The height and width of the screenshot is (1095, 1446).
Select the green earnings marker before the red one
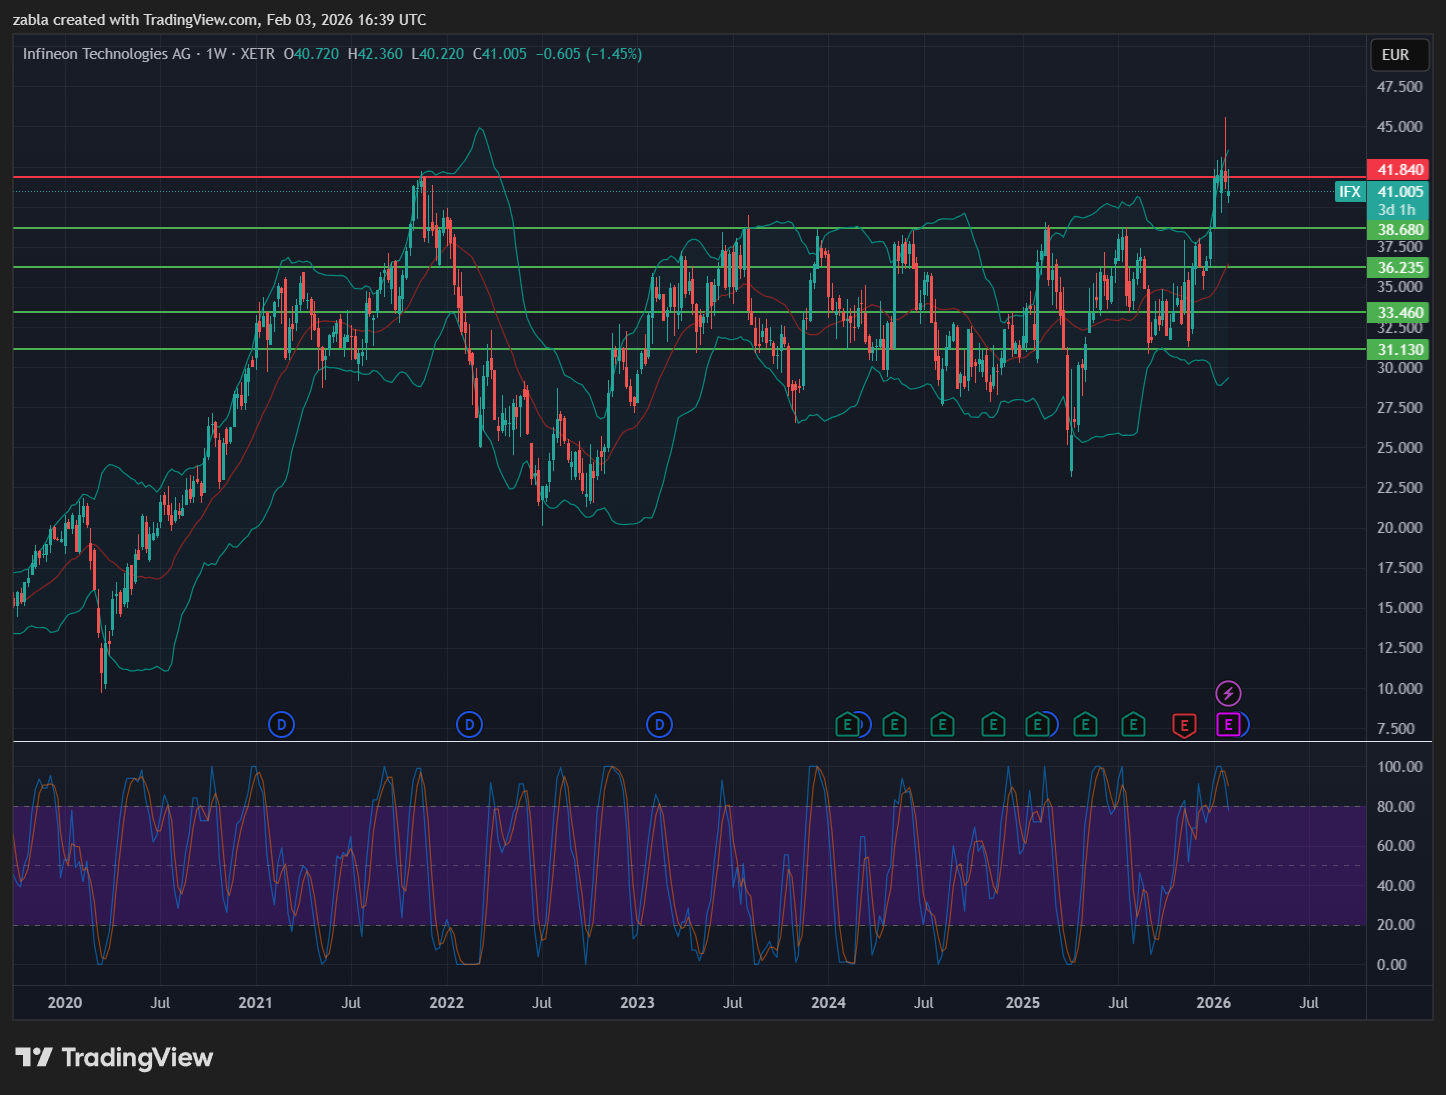coord(1133,725)
